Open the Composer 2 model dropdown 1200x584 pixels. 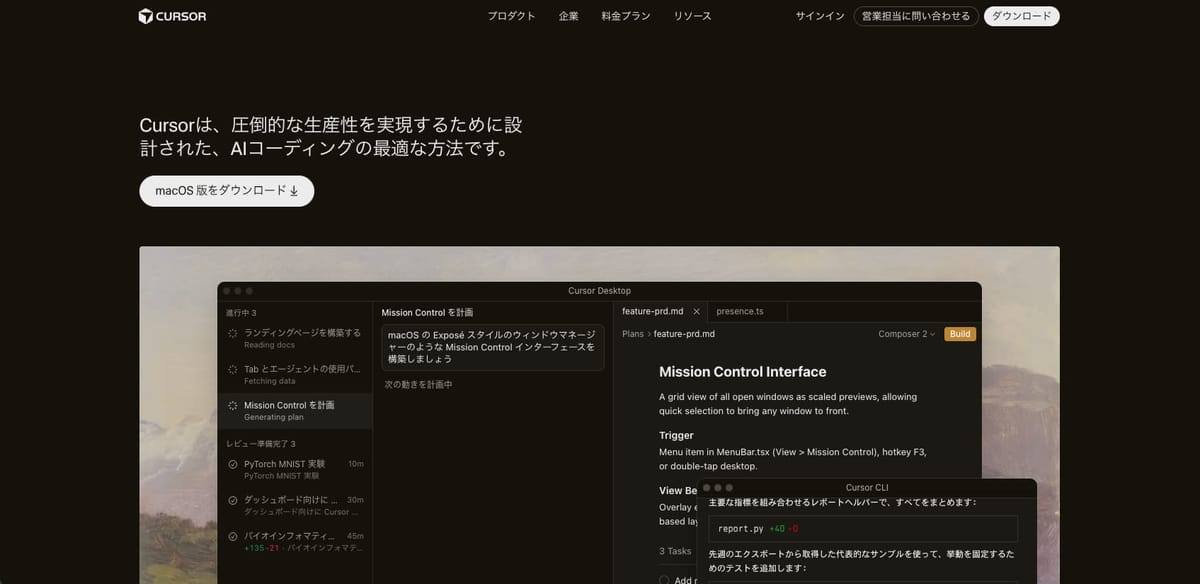point(907,334)
